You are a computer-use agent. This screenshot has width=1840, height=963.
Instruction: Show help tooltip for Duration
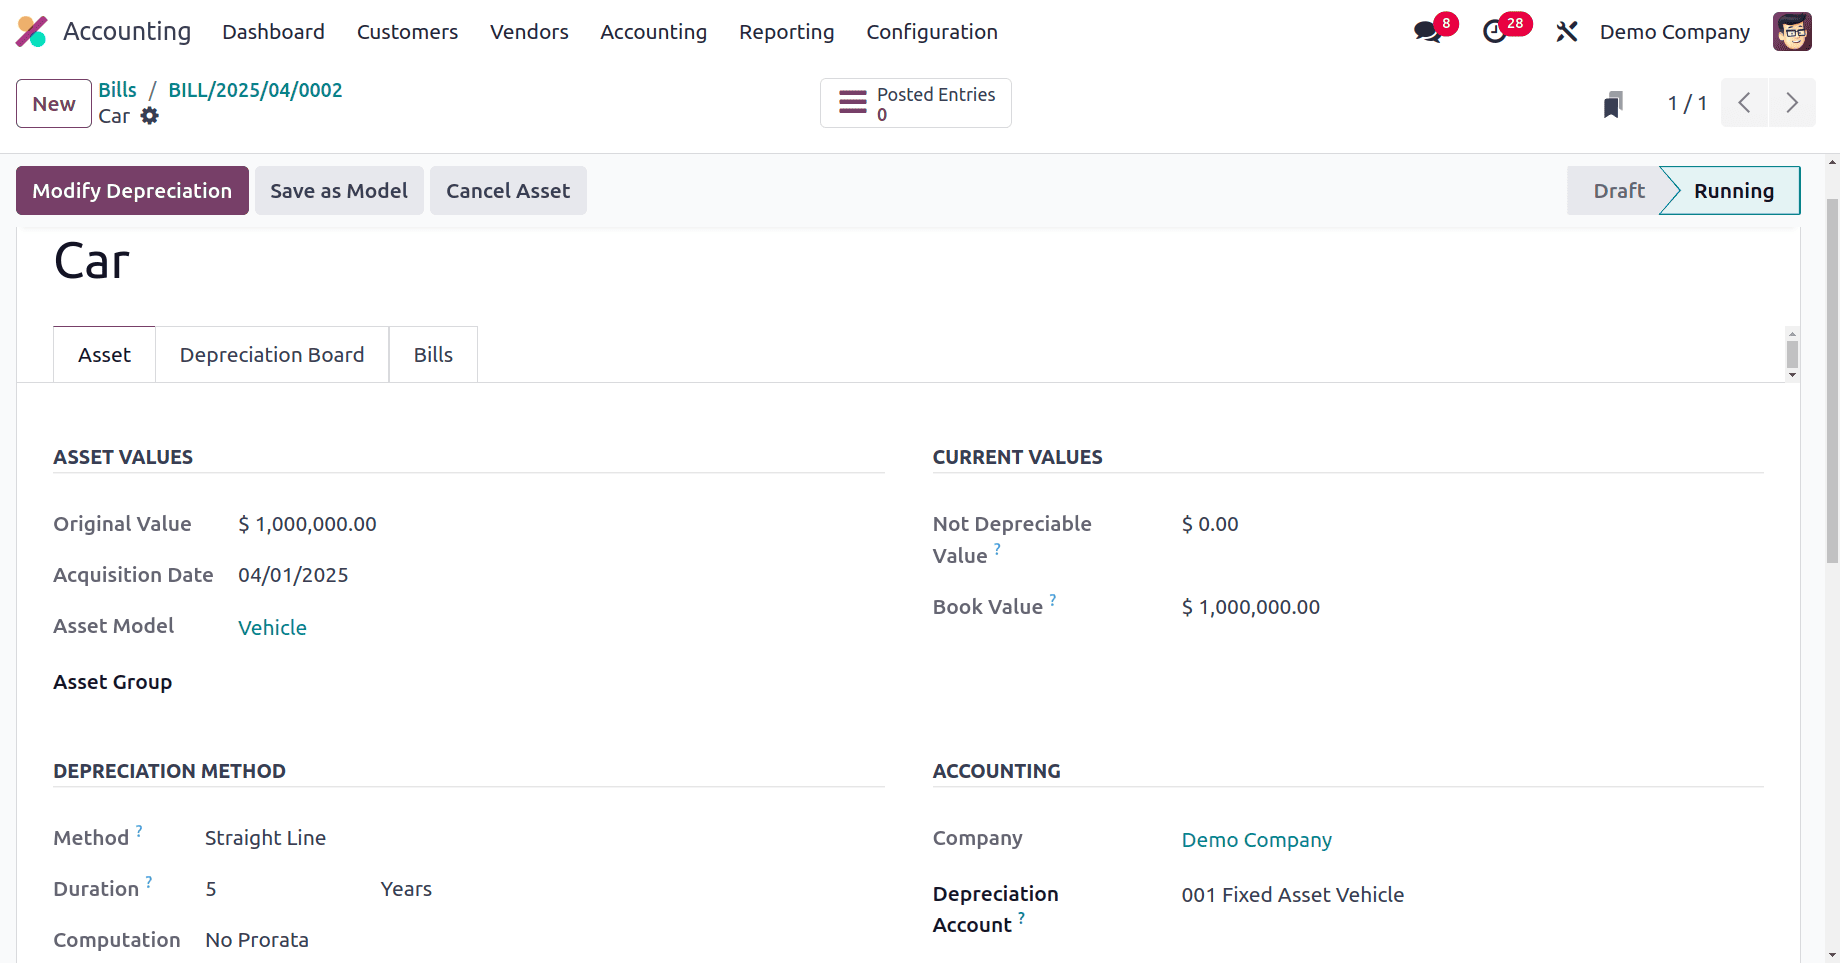click(x=149, y=882)
